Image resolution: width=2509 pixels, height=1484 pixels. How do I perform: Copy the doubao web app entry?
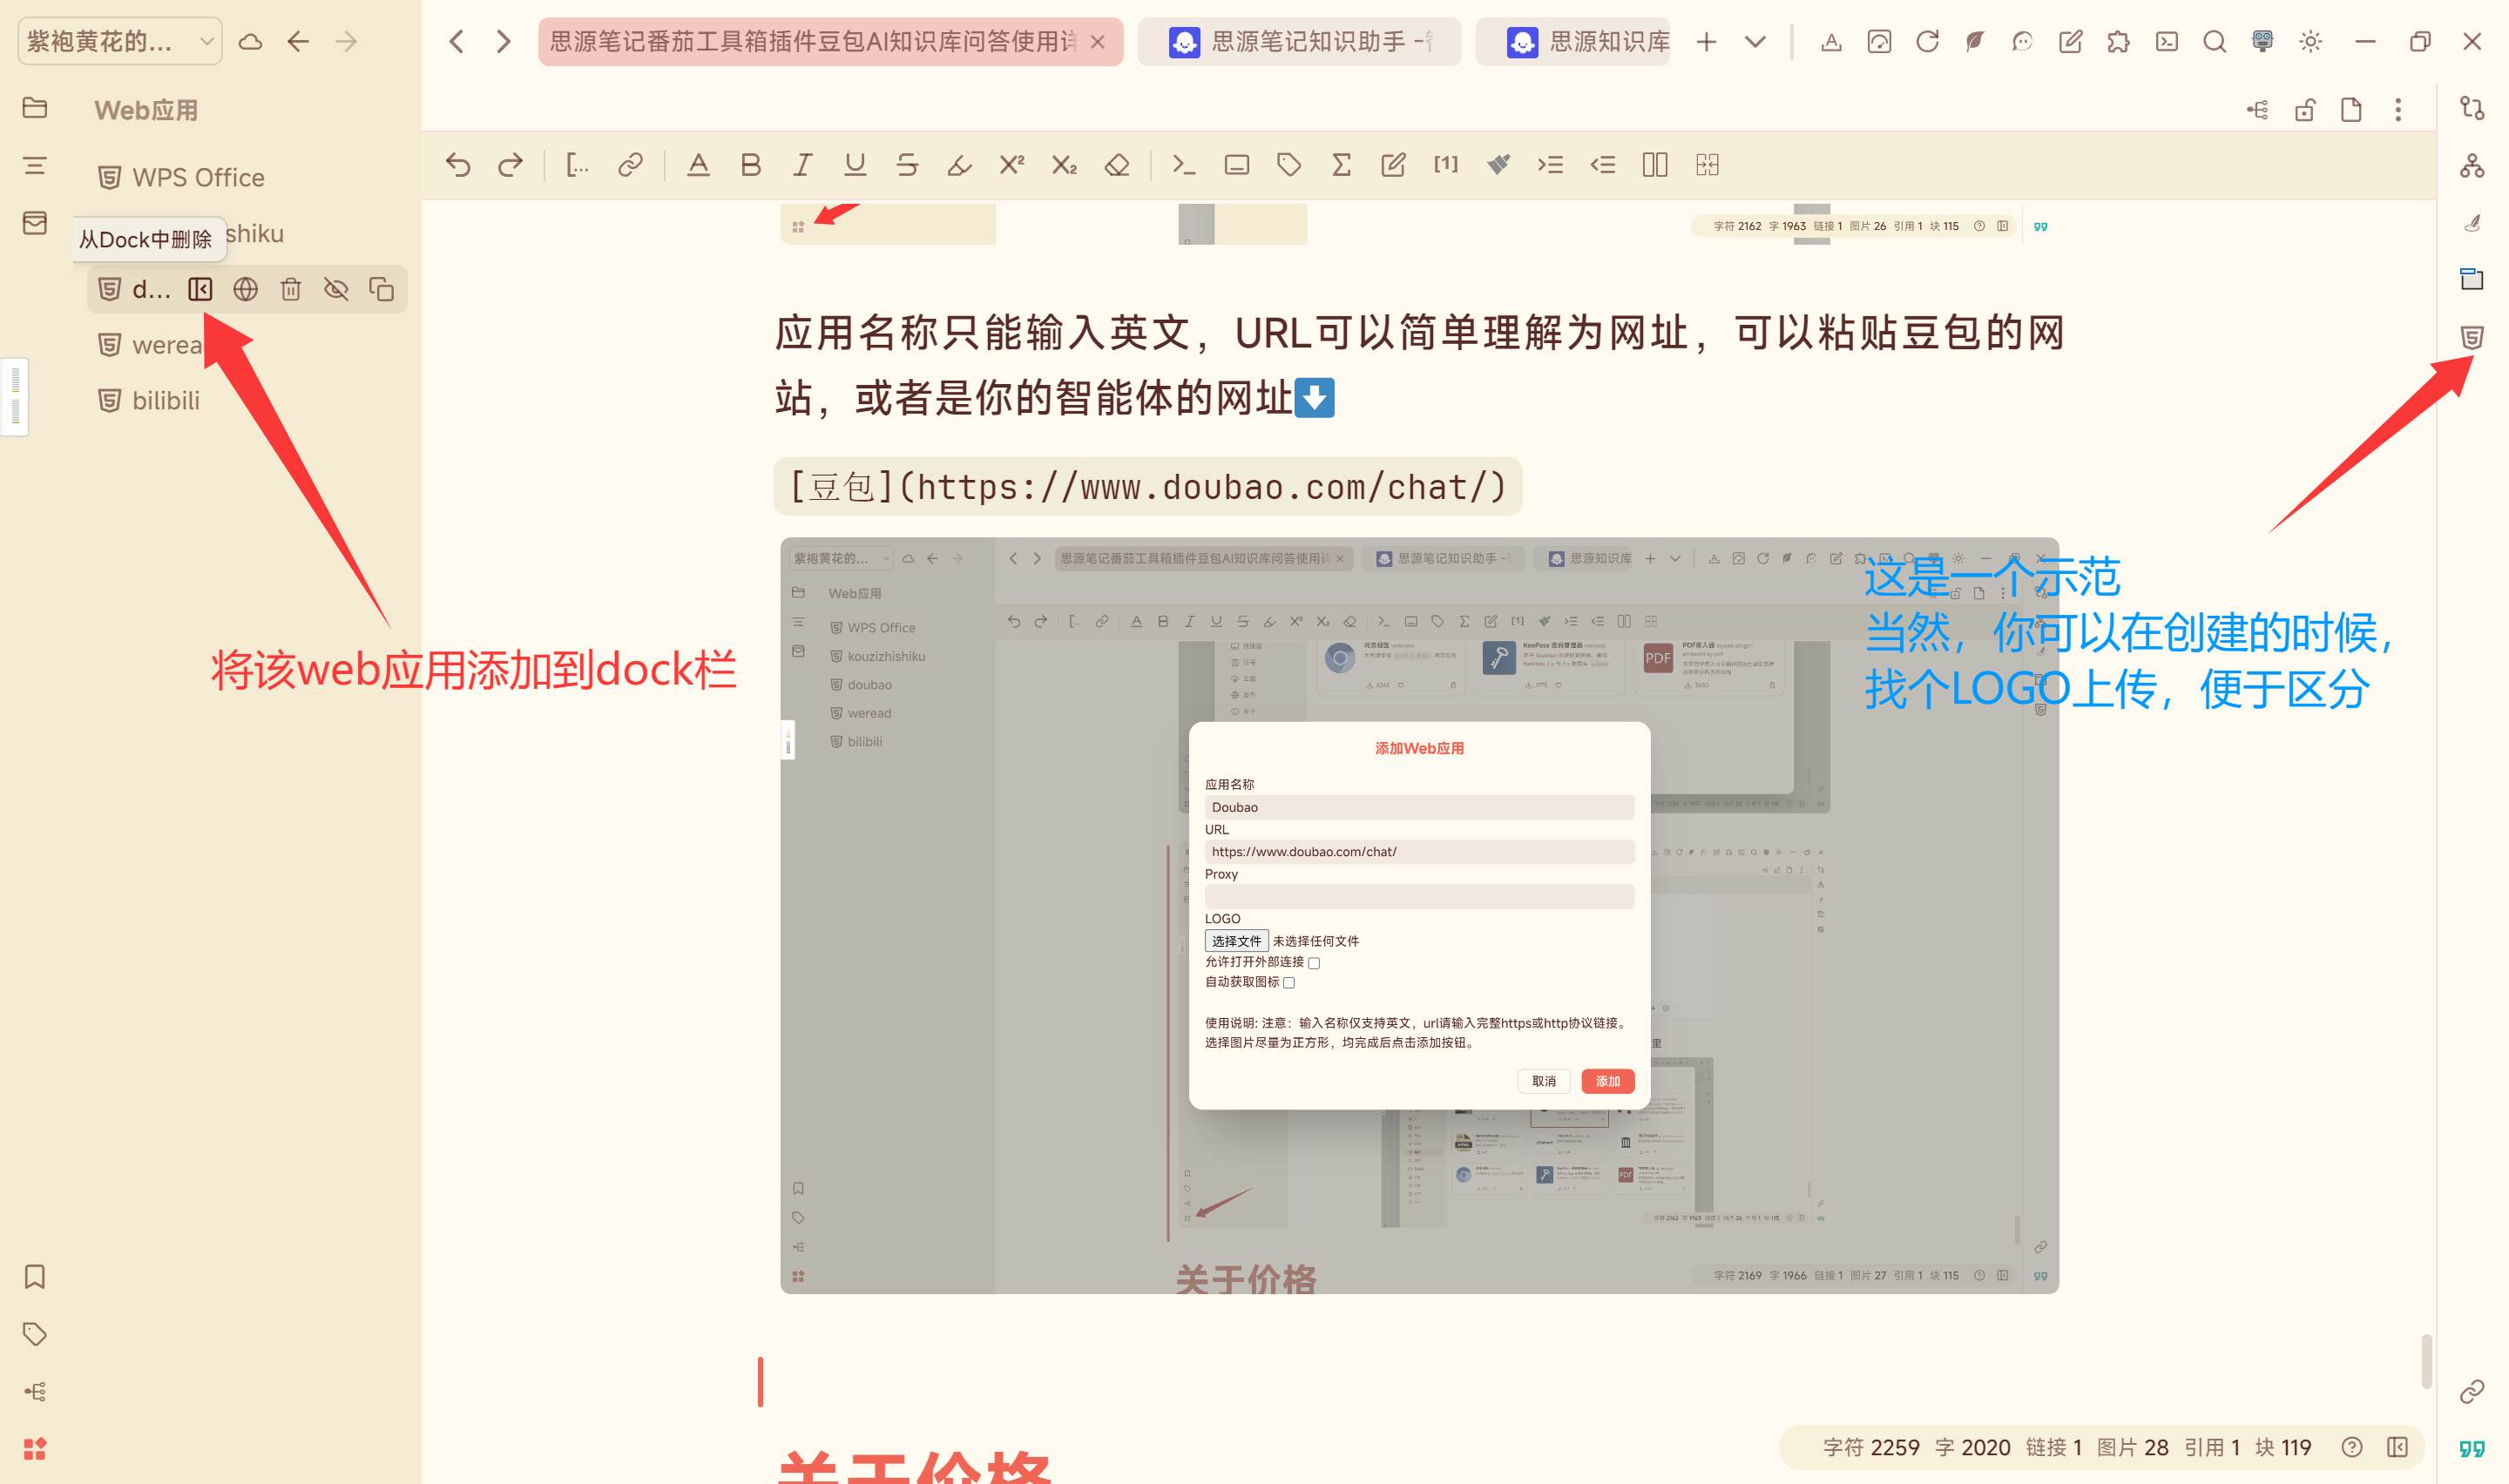381,290
